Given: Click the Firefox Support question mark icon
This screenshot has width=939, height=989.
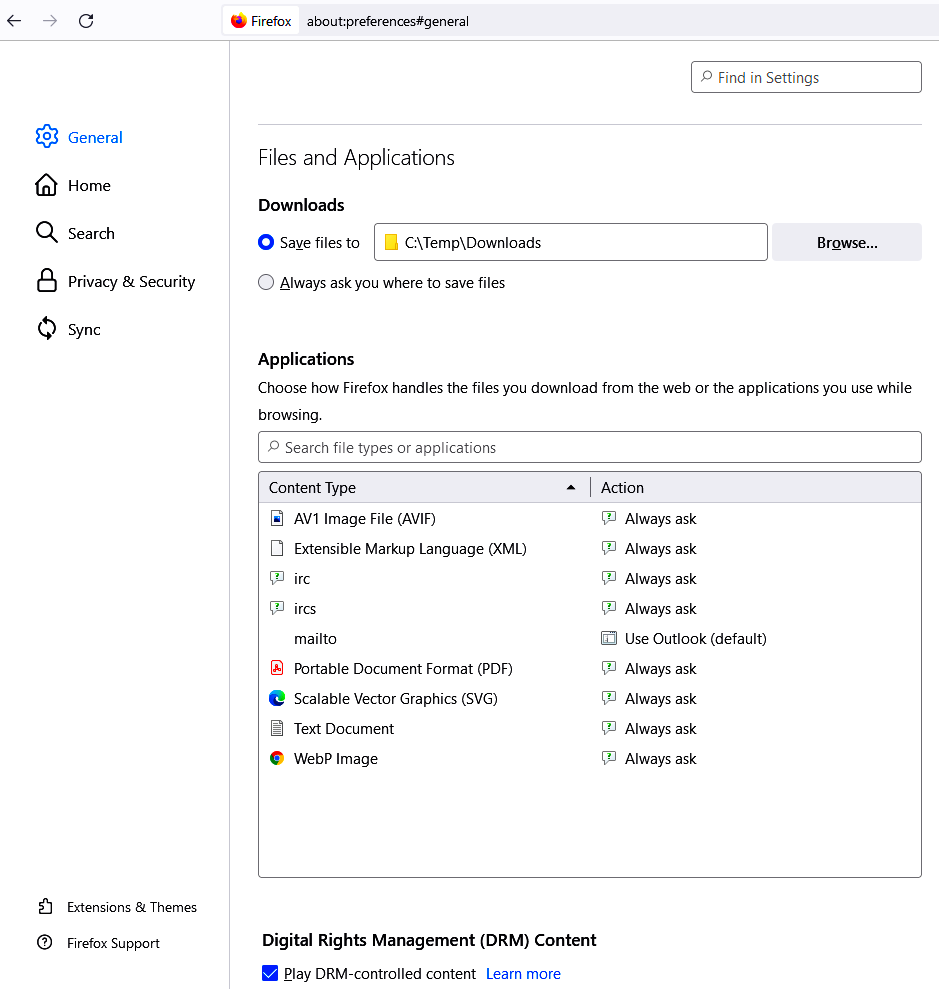Looking at the screenshot, I should coord(45,942).
